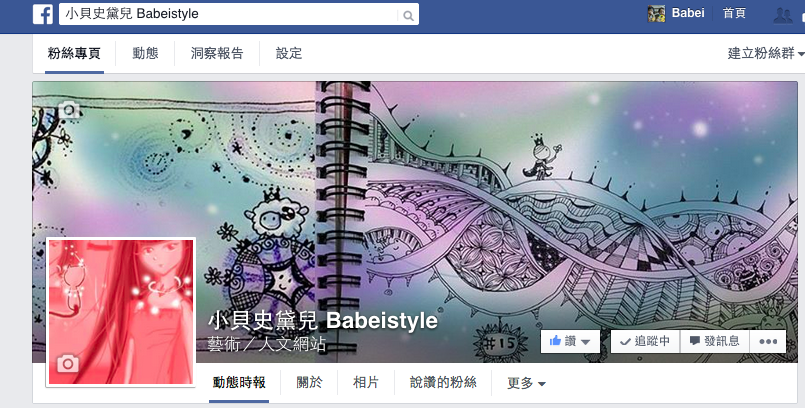The height and width of the screenshot is (408, 805).
Task: Open the friend requests icon
Action: click(x=783, y=15)
